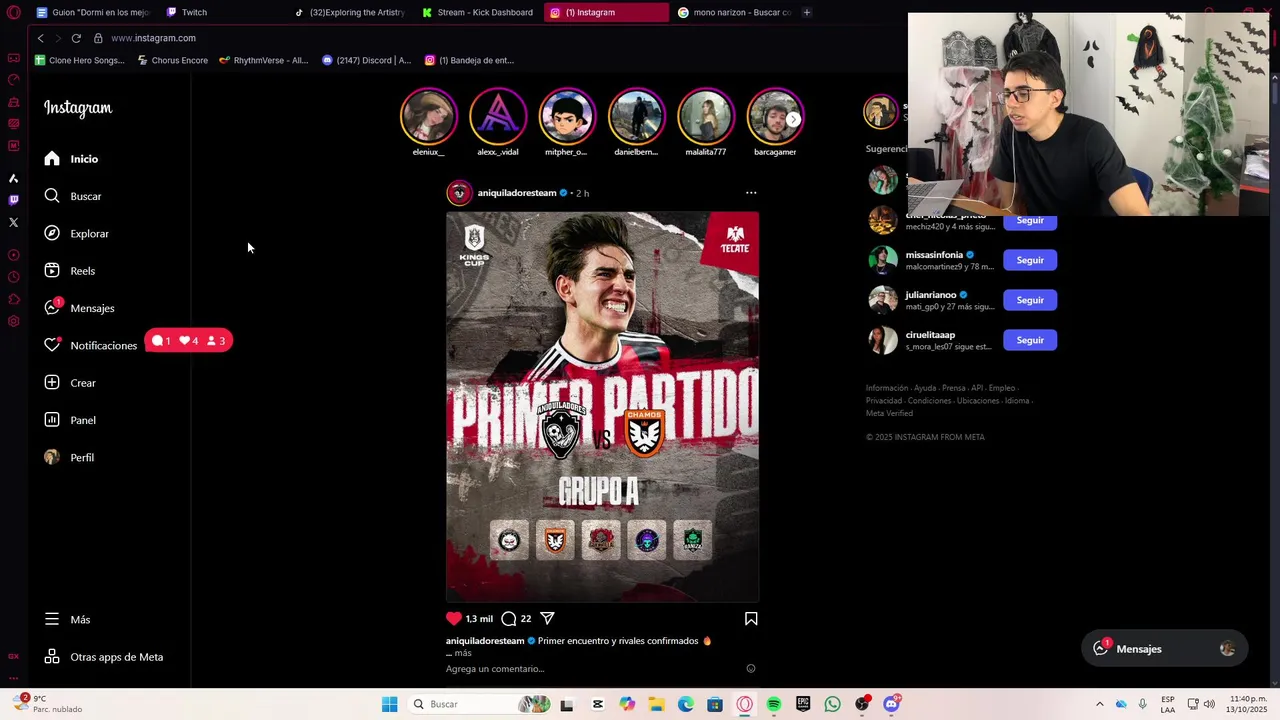Expand the caption with 'más'
This screenshot has height=720, width=1280.
pyautogui.click(x=462, y=653)
